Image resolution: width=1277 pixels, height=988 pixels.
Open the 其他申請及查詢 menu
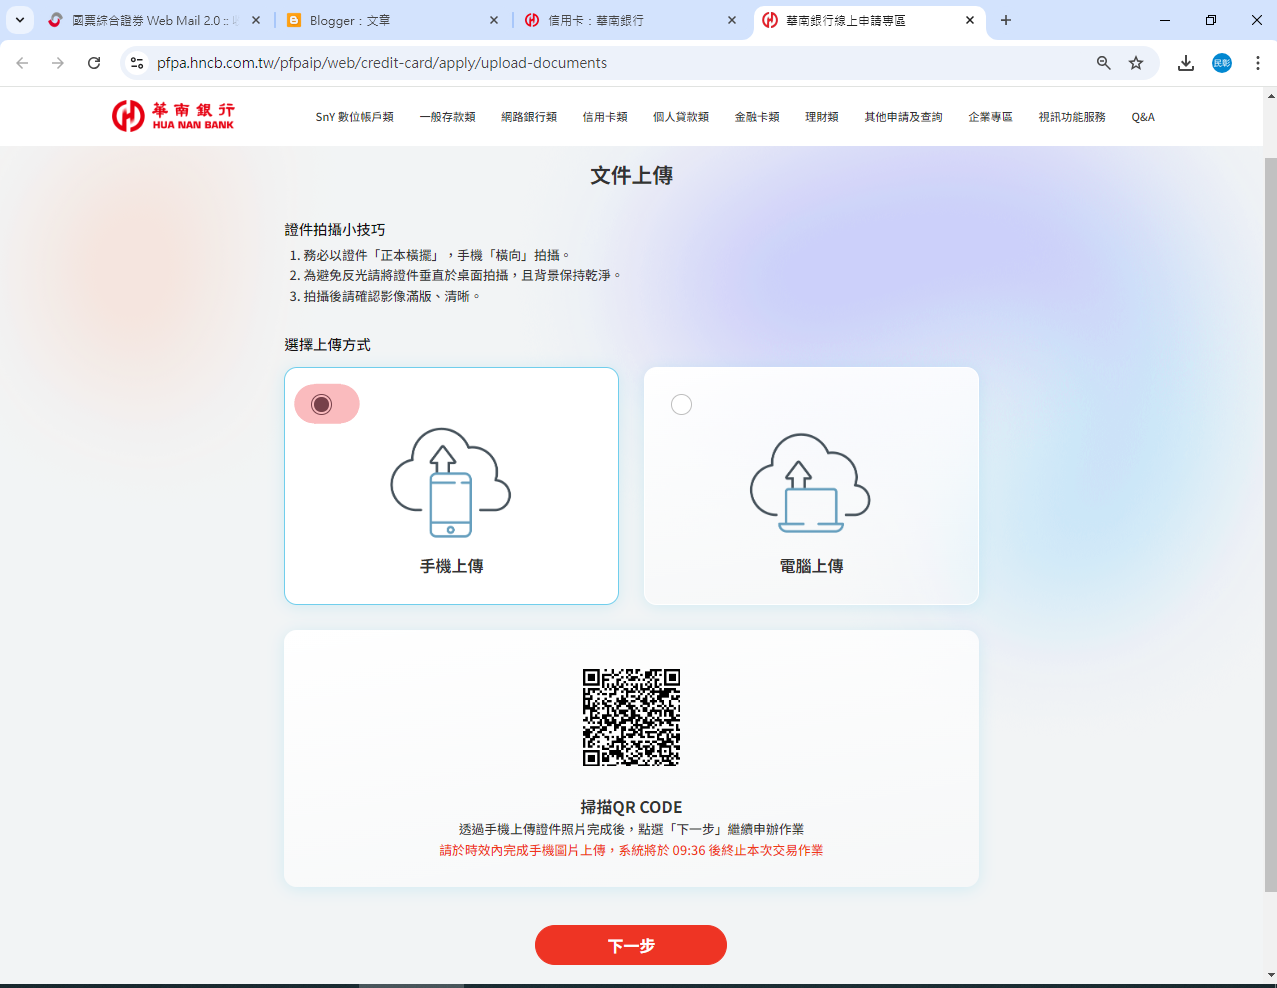coord(903,117)
